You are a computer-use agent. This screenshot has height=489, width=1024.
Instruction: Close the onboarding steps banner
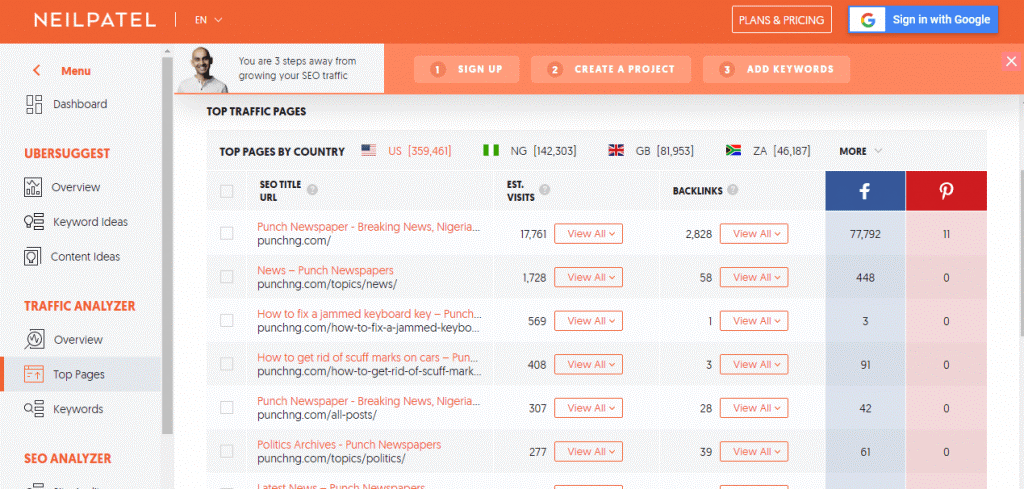(1012, 61)
